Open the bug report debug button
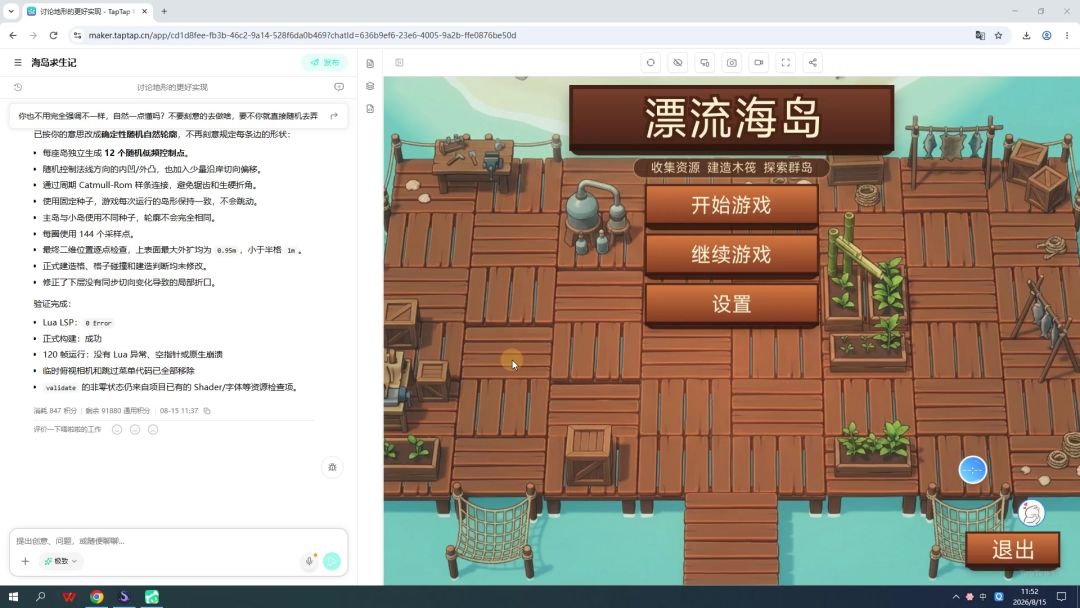 click(x=332, y=468)
